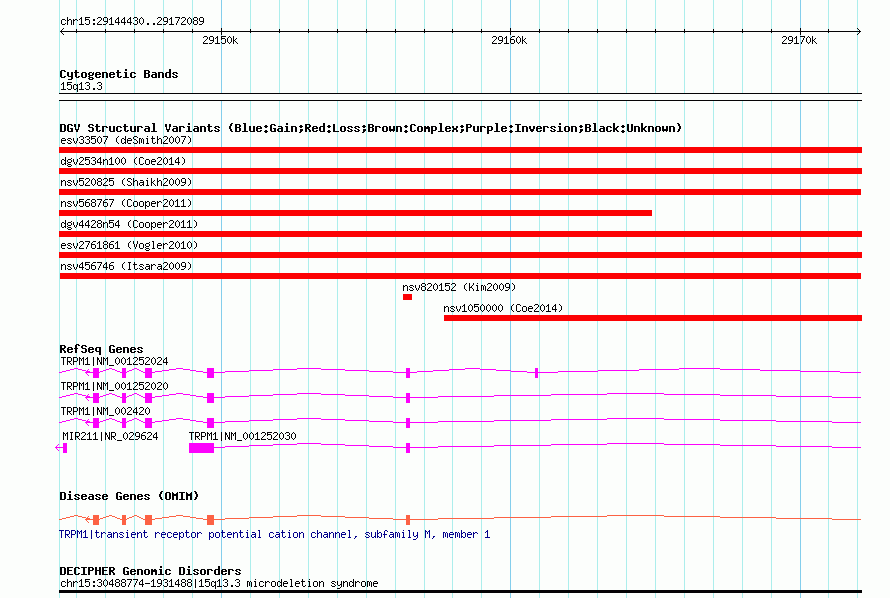Viewport: 890px width, 598px height.
Task: Select the nsv1050000 red loss bar
Action: click(653, 318)
